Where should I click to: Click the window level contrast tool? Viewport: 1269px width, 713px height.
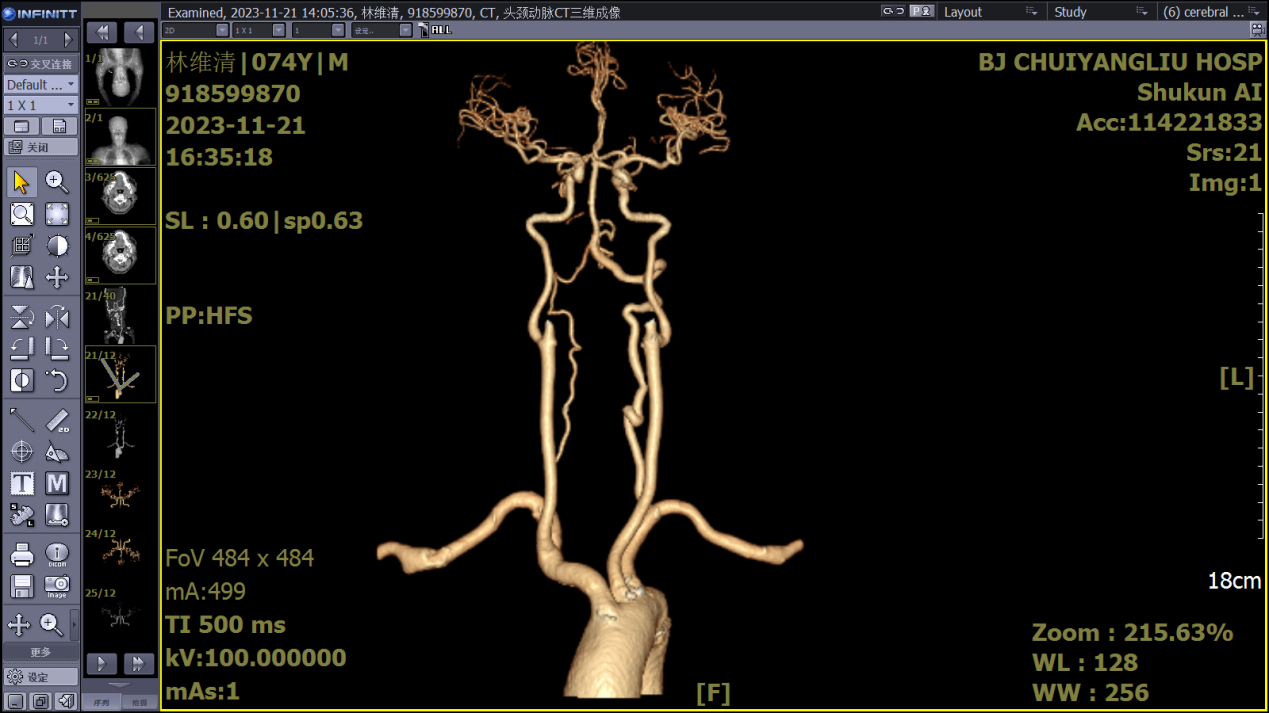pos(57,246)
